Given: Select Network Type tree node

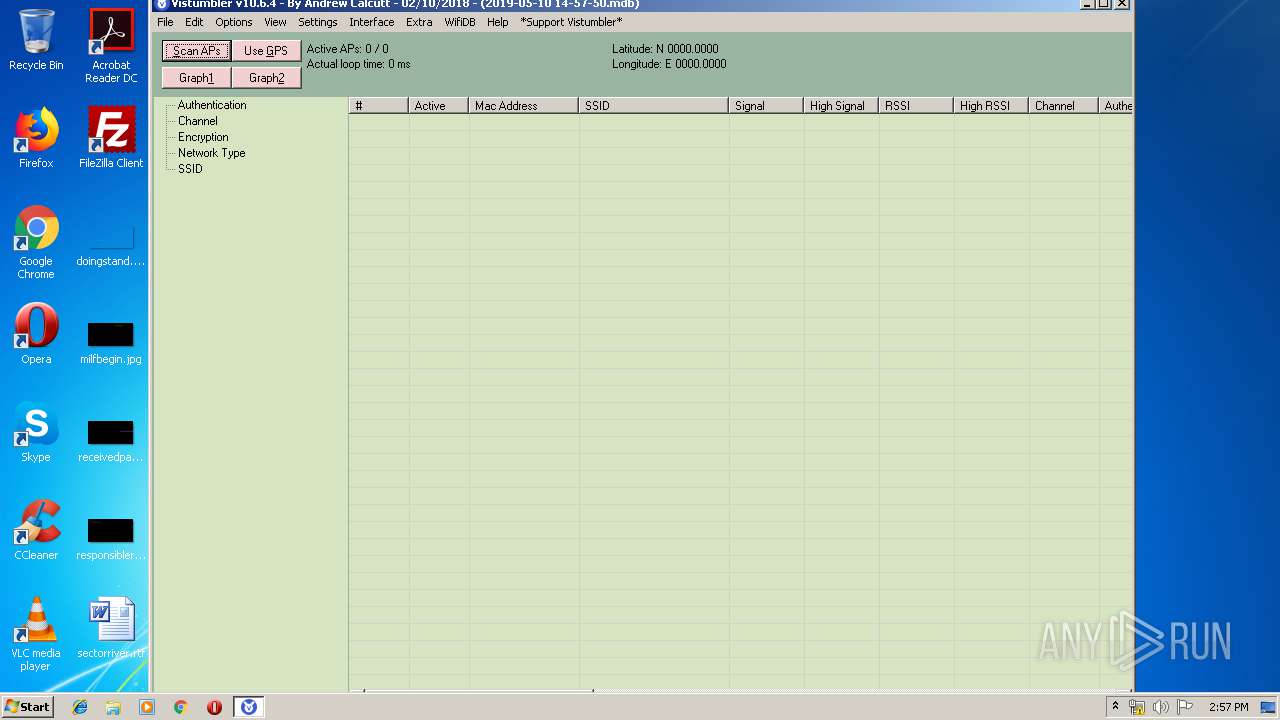Looking at the screenshot, I should (212, 153).
